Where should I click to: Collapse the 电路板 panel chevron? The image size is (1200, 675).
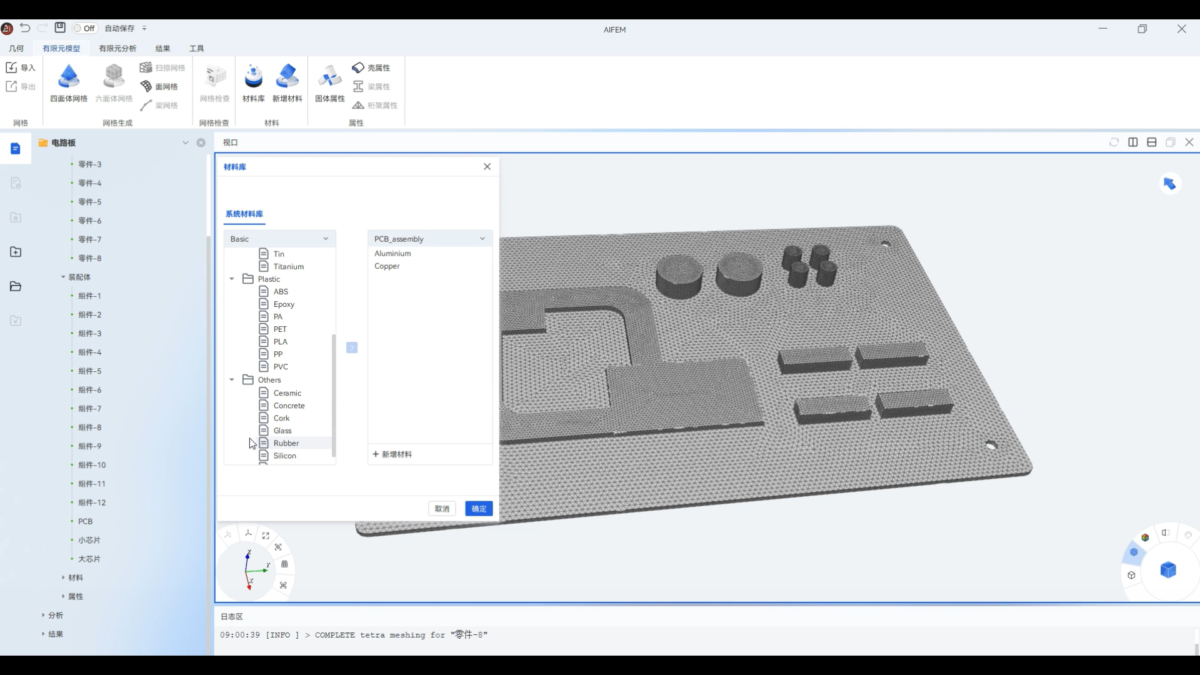pos(185,143)
